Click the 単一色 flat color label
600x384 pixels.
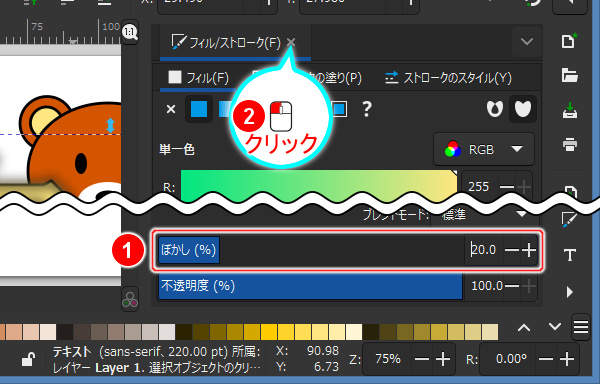[177, 149]
